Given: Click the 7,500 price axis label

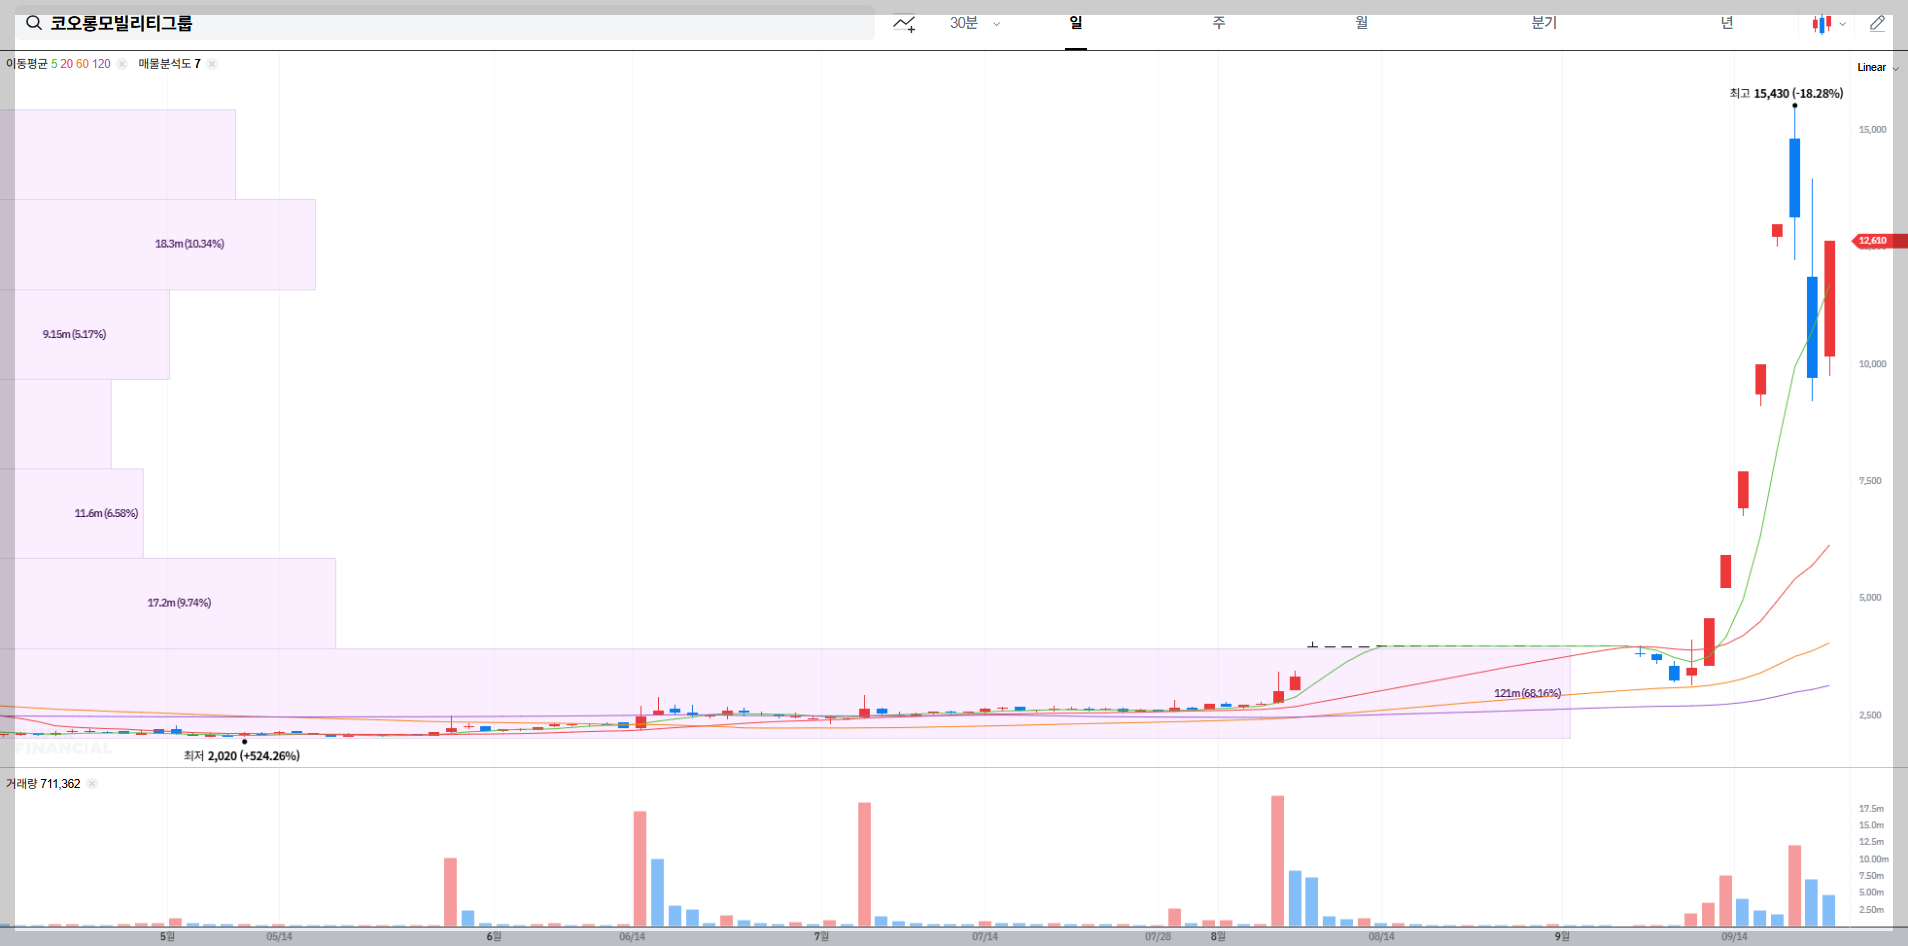Looking at the screenshot, I should (1870, 481).
